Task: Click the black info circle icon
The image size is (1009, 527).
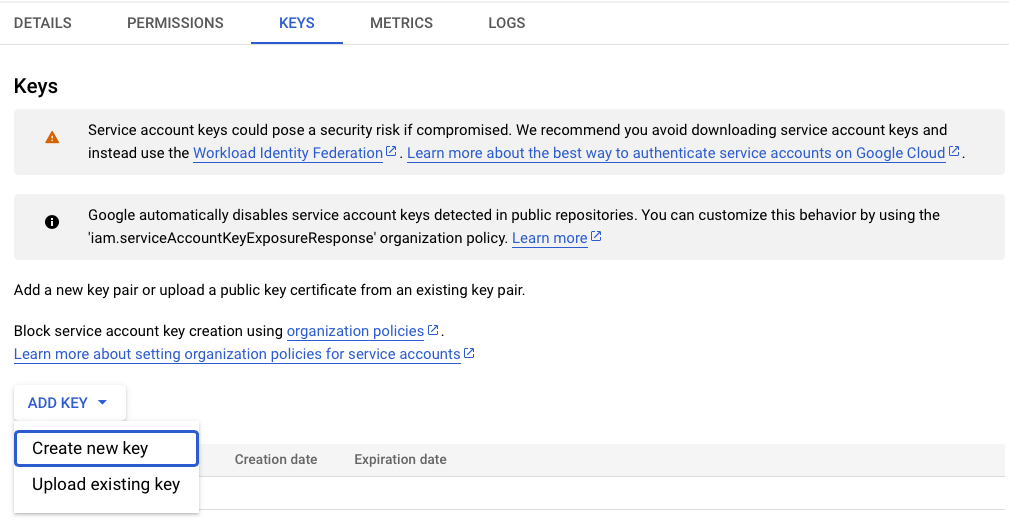Action: coord(52,222)
